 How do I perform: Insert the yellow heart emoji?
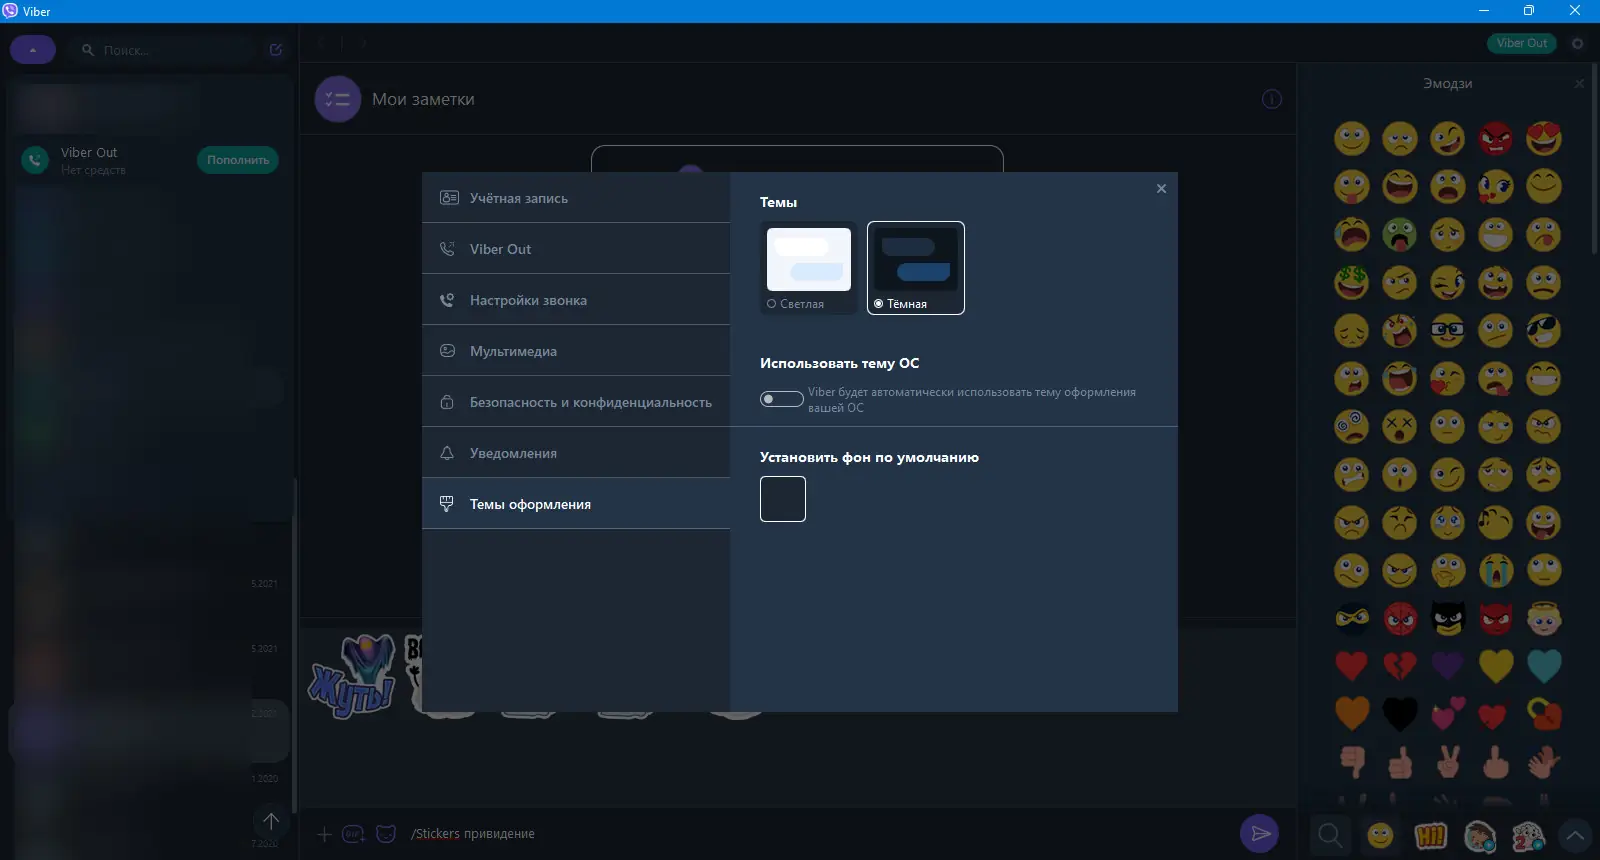1496,666
